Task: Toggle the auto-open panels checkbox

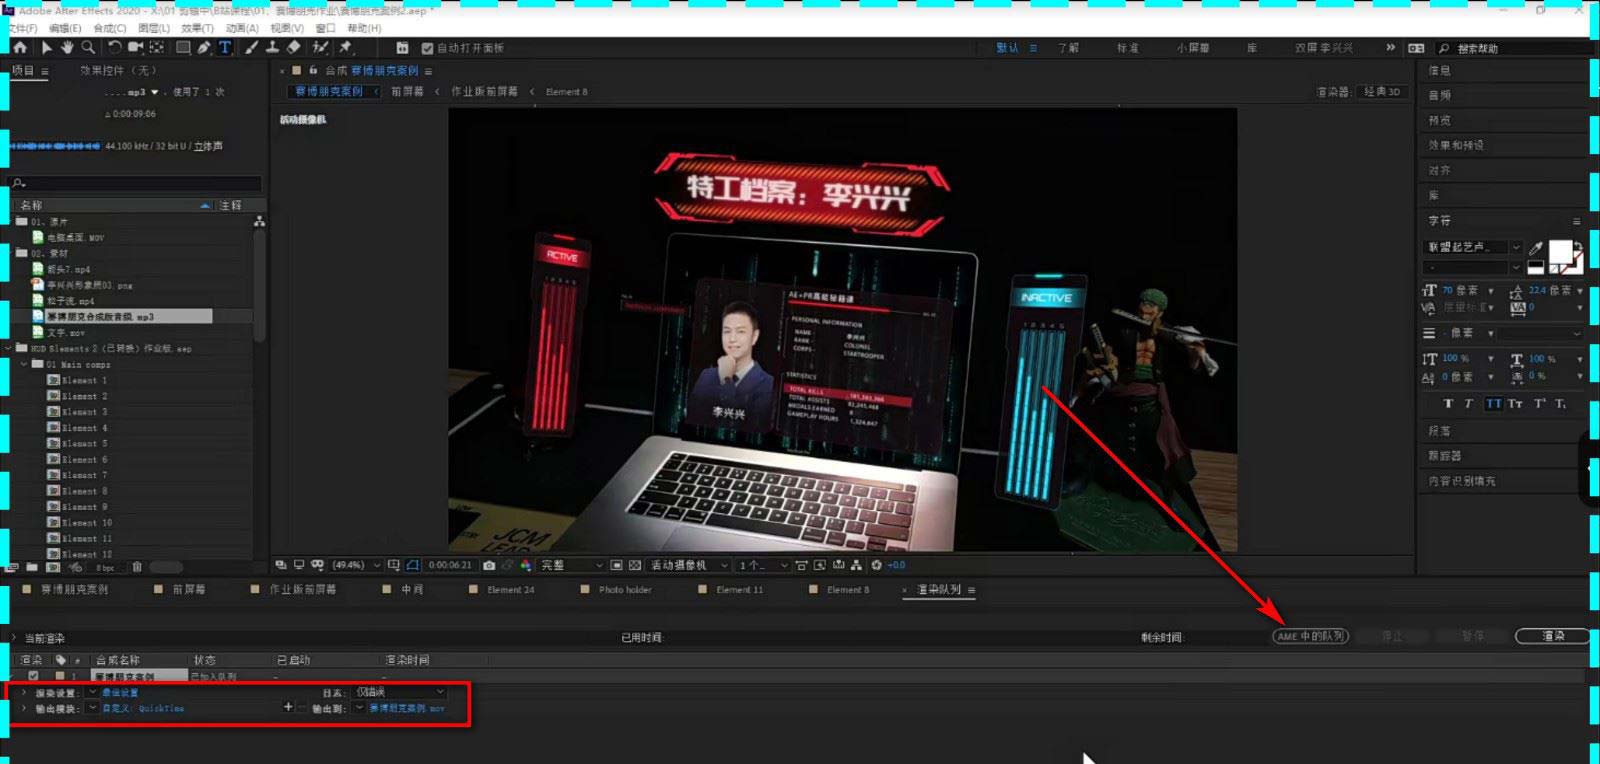Action: click(x=428, y=48)
